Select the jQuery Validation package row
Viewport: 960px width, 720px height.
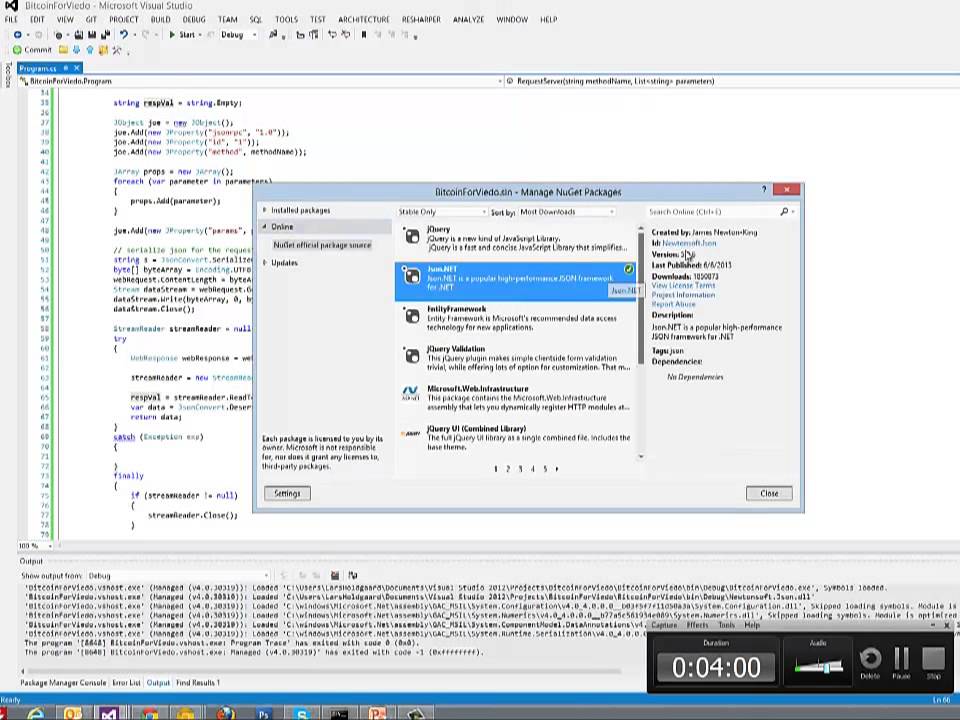point(516,358)
